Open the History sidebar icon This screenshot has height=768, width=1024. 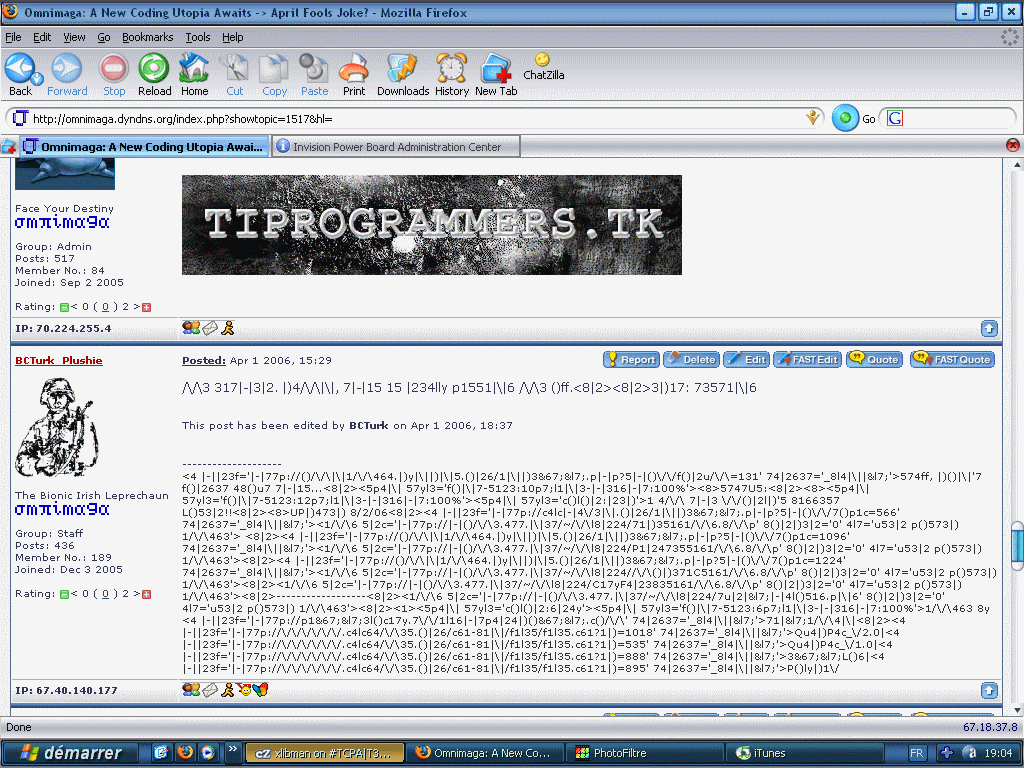click(x=451, y=74)
